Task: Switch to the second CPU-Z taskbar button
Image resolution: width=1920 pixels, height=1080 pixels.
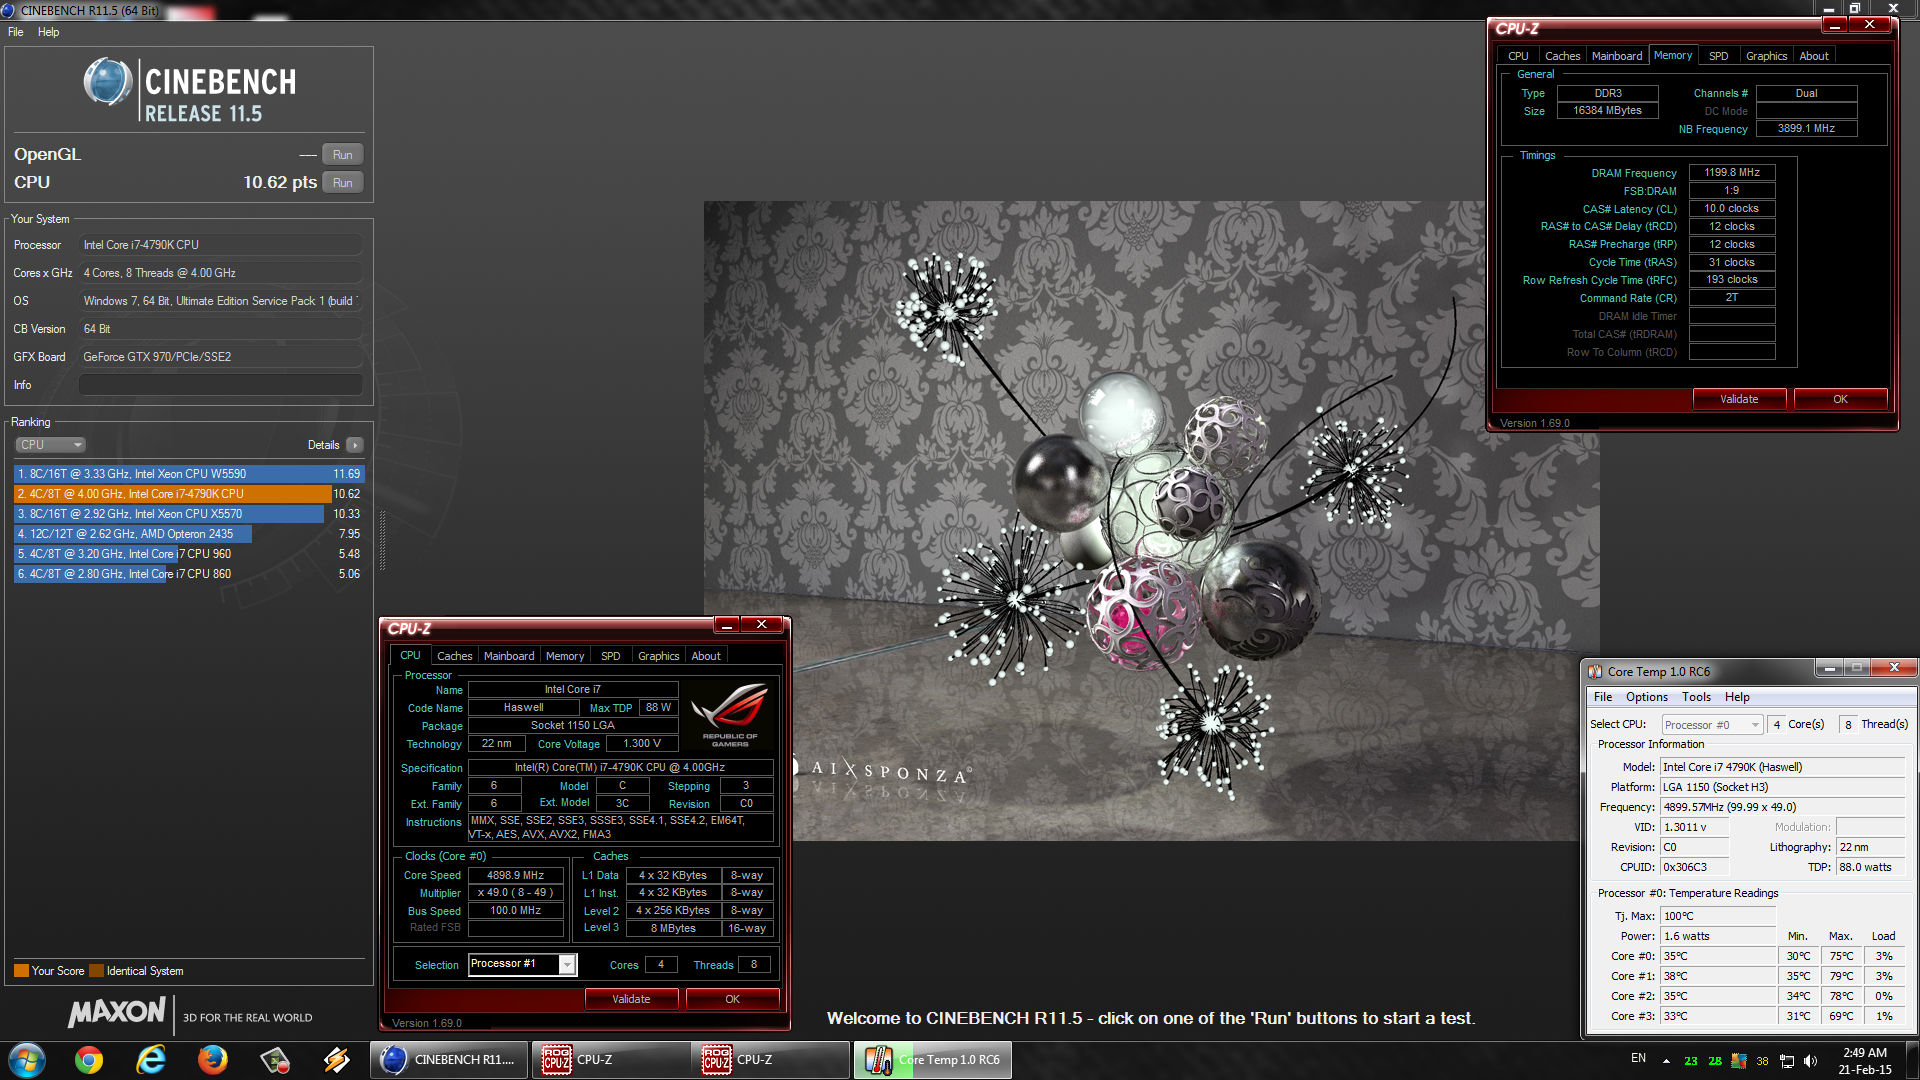Action: [x=770, y=1059]
